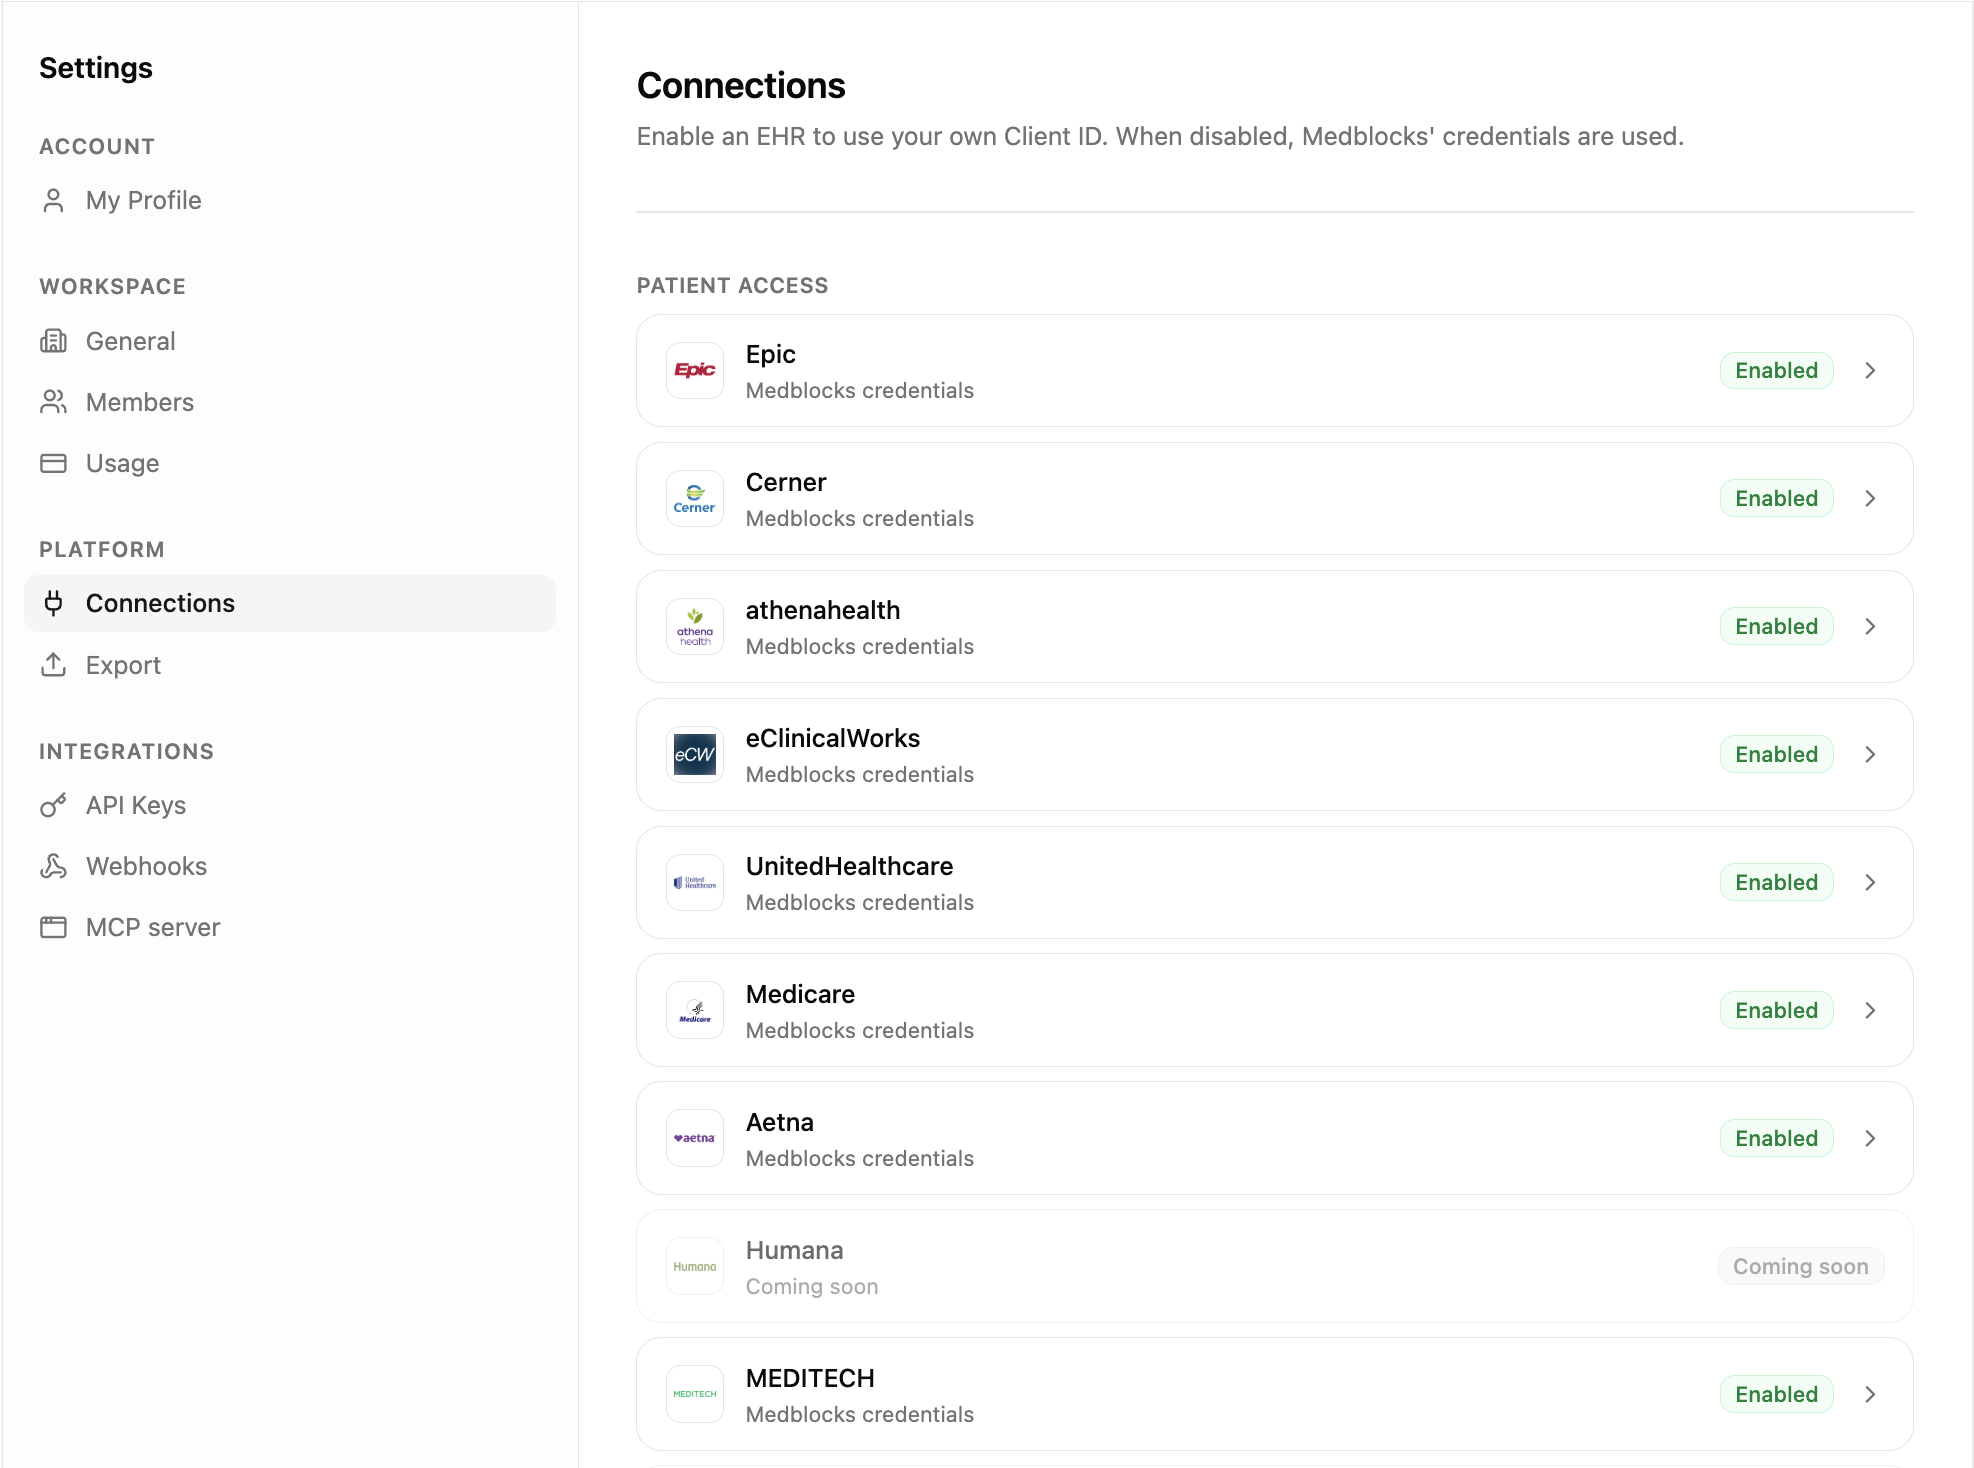Click the Medicare connection name

tap(800, 994)
